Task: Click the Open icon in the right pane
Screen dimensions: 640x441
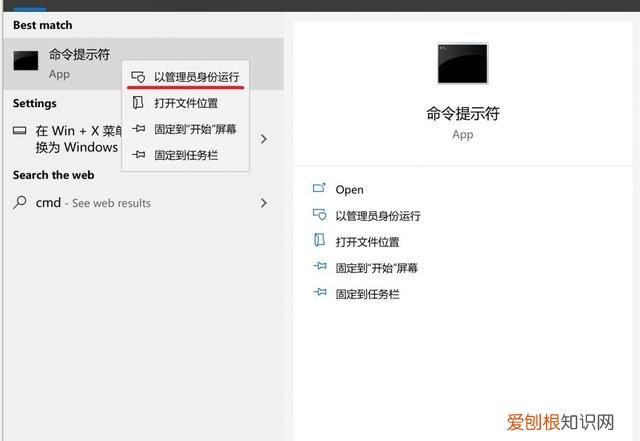Action: coord(319,188)
